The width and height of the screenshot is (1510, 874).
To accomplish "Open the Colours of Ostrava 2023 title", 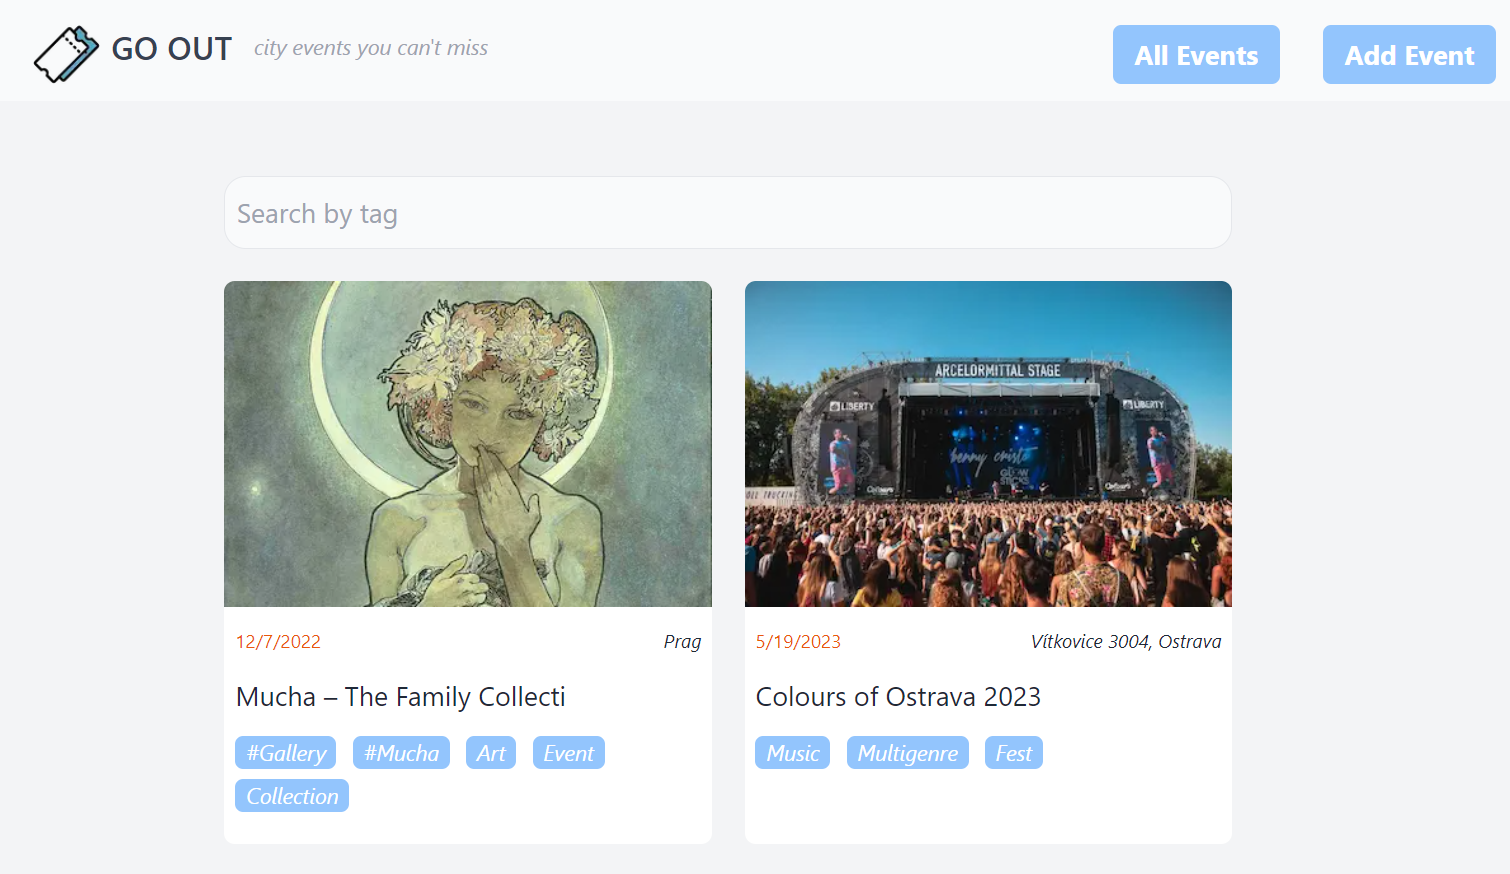I will coord(898,697).
